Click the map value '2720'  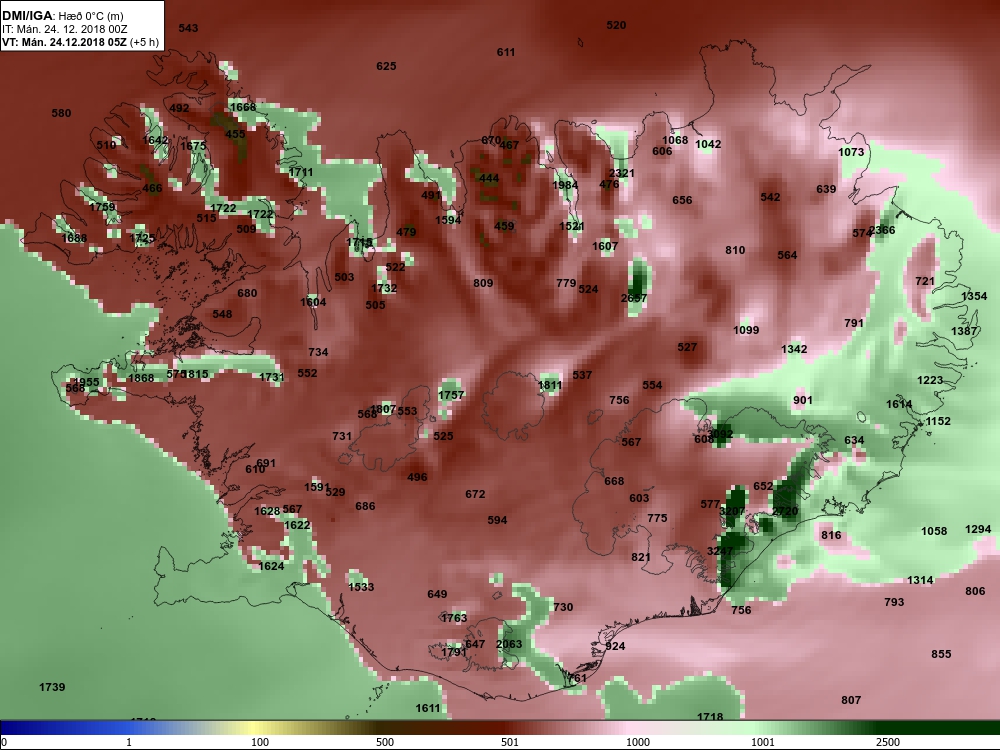coord(785,511)
